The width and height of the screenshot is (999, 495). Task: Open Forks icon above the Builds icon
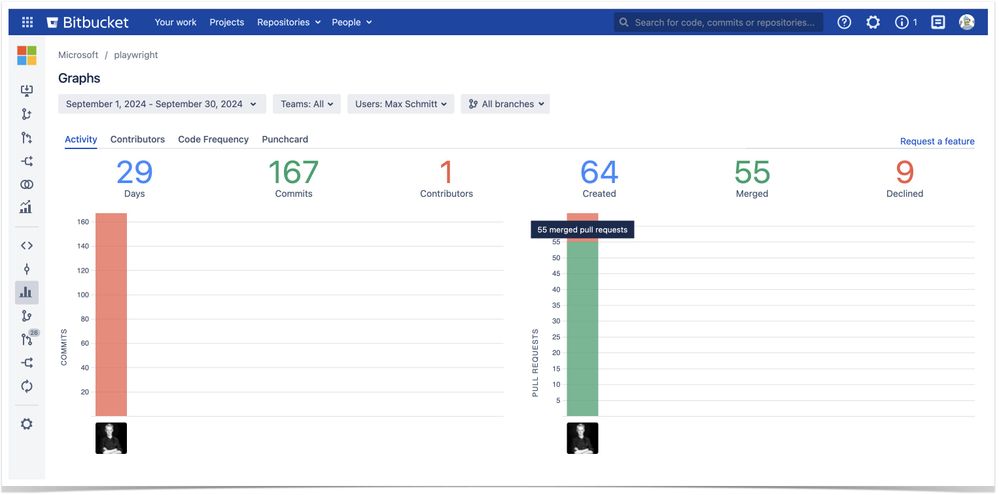(x=27, y=362)
